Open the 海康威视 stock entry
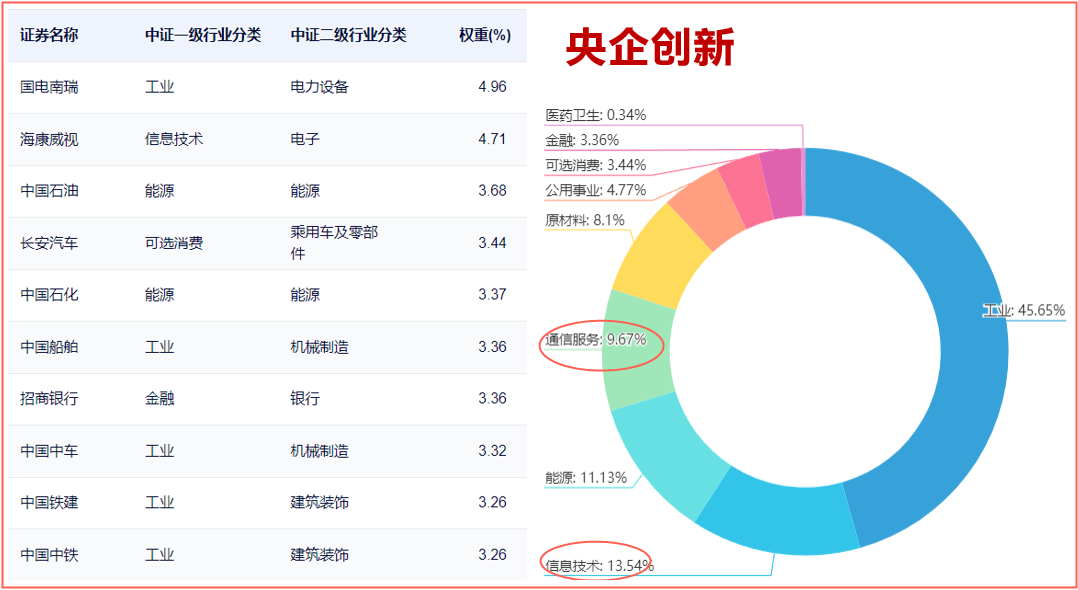The height and width of the screenshot is (590, 1078). [49, 139]
